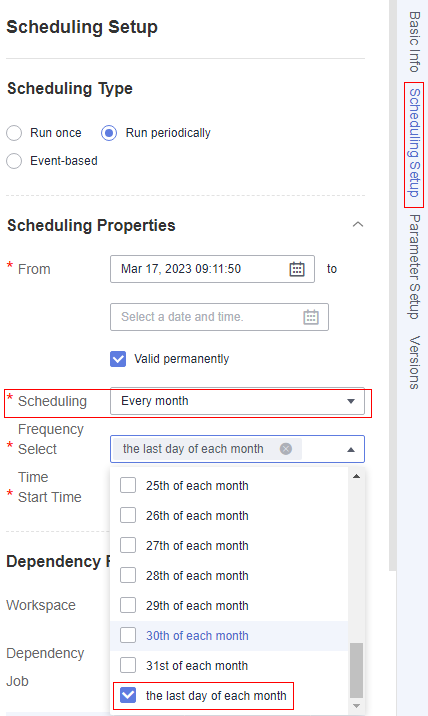Image resolution: width=428 pixels, height=716 pixels.
Task: Select the Run once radio button
Action: [14, 133]
